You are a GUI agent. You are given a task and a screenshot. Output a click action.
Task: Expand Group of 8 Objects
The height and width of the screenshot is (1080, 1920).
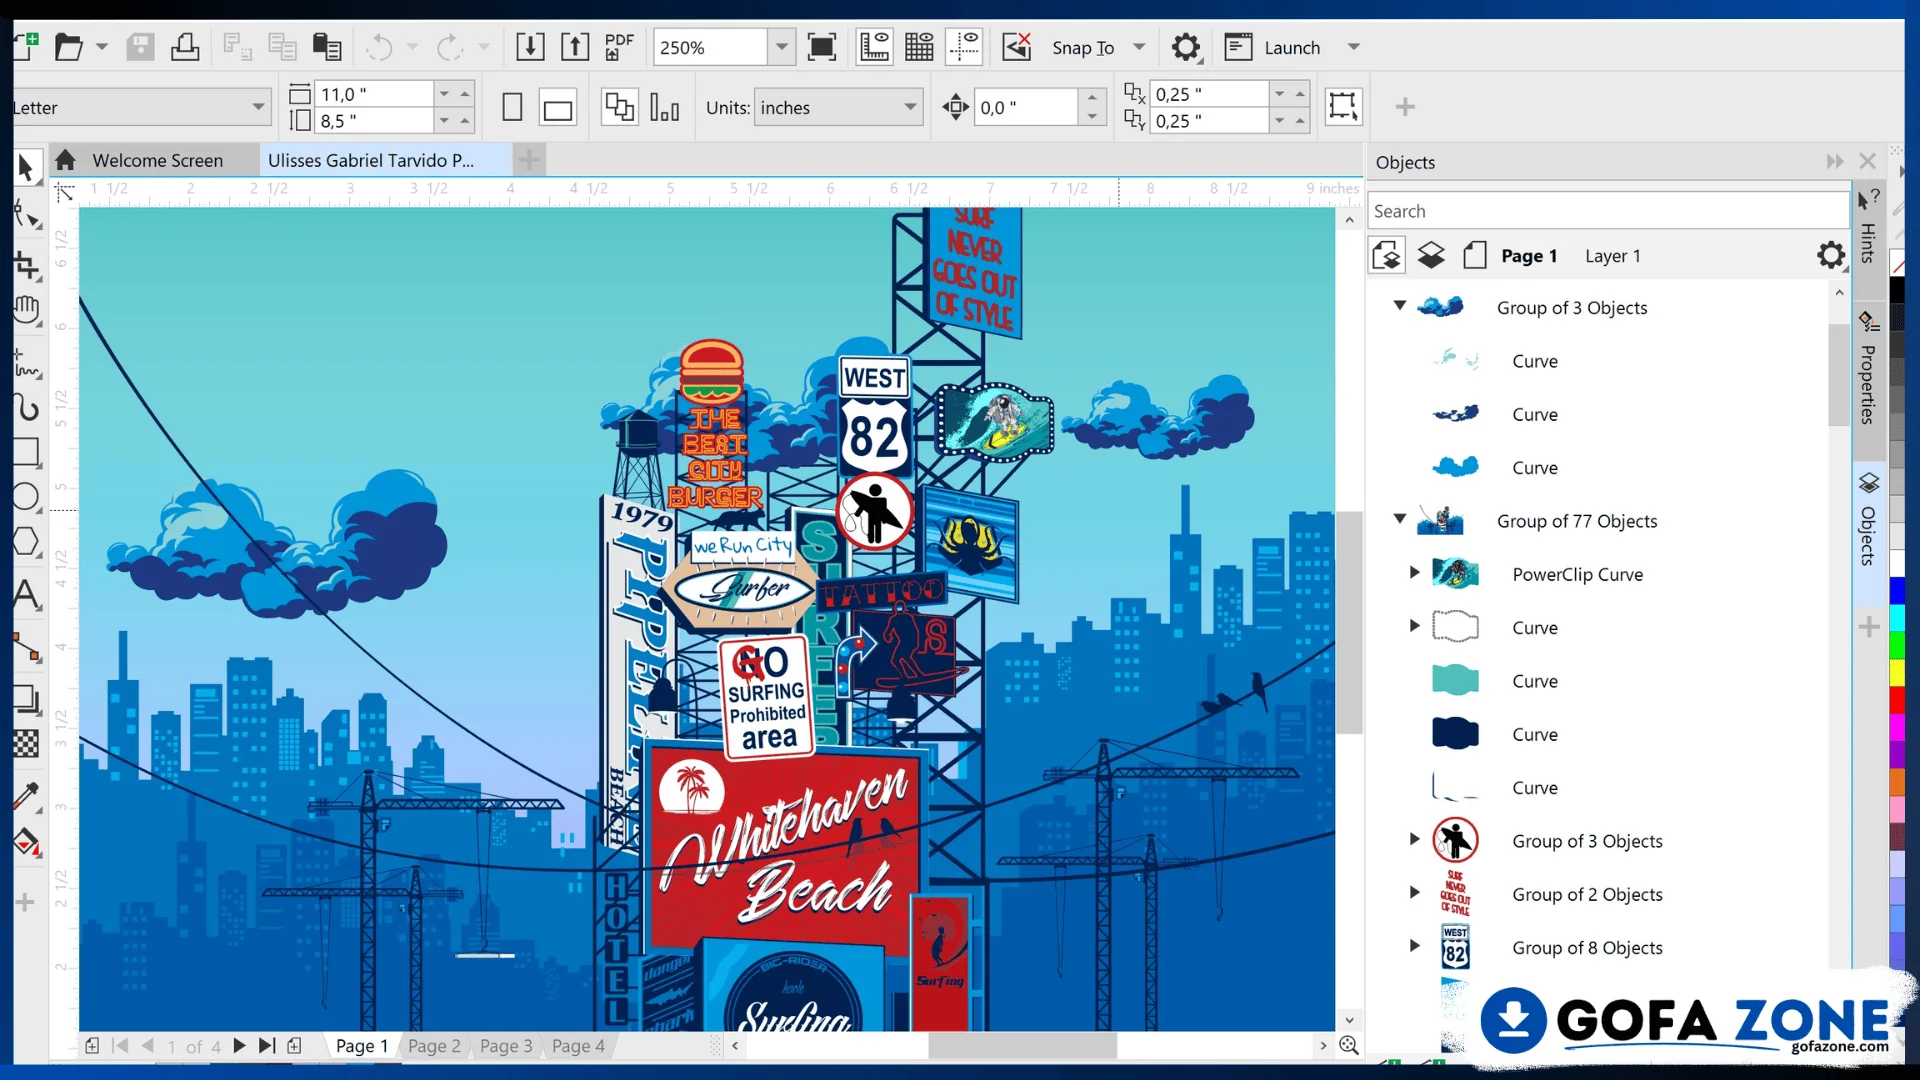click(1414, 946)
